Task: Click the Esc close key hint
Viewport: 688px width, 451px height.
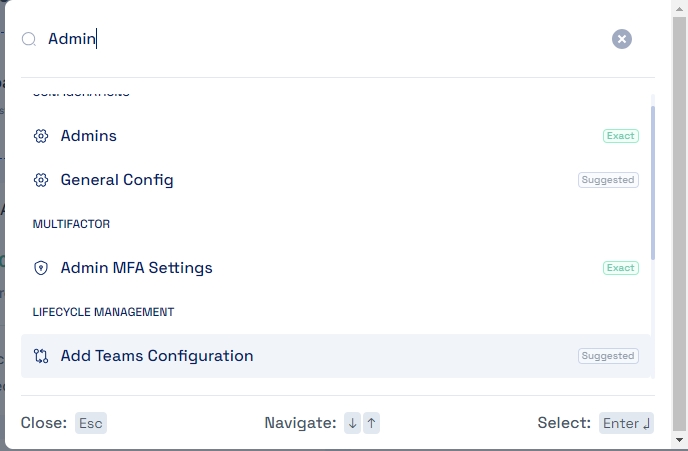Action: coord(91,423)
